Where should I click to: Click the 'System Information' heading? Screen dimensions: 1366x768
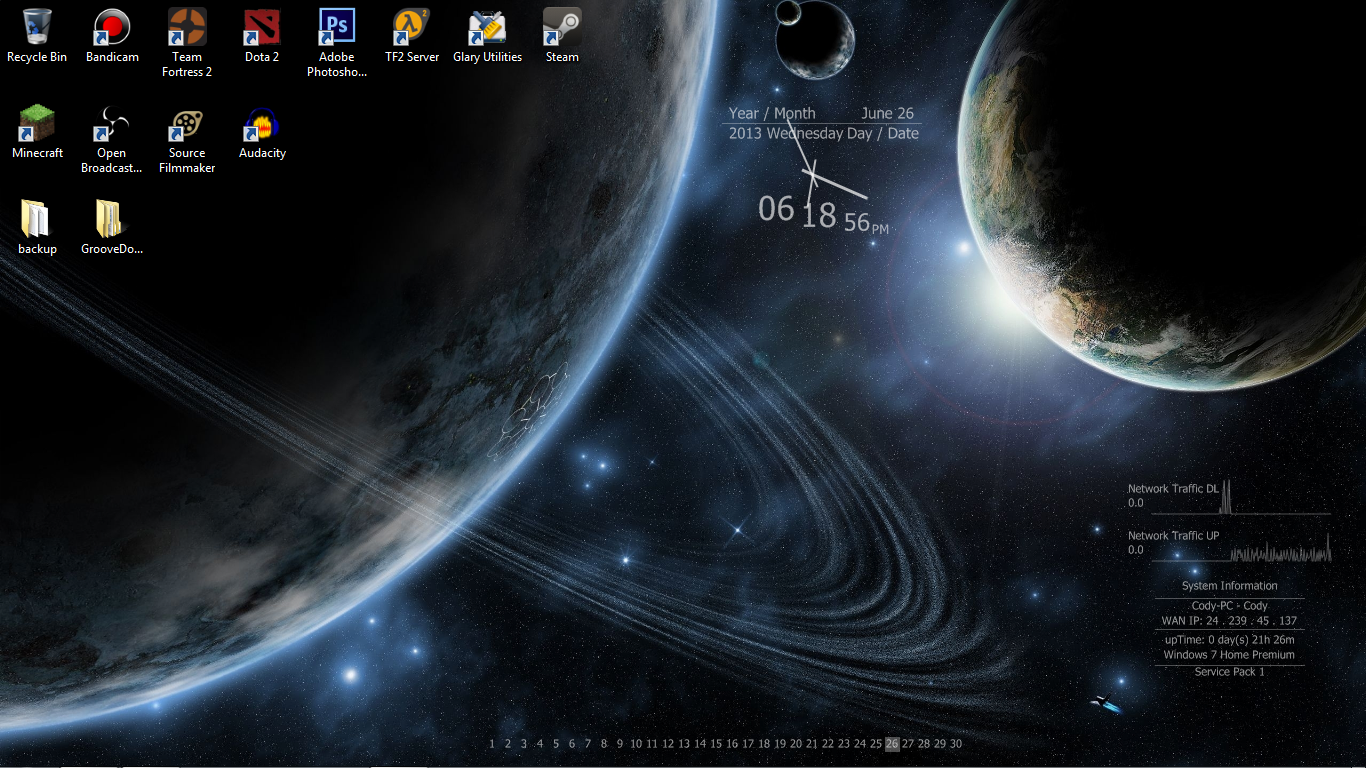click(x=1230, y=586)
